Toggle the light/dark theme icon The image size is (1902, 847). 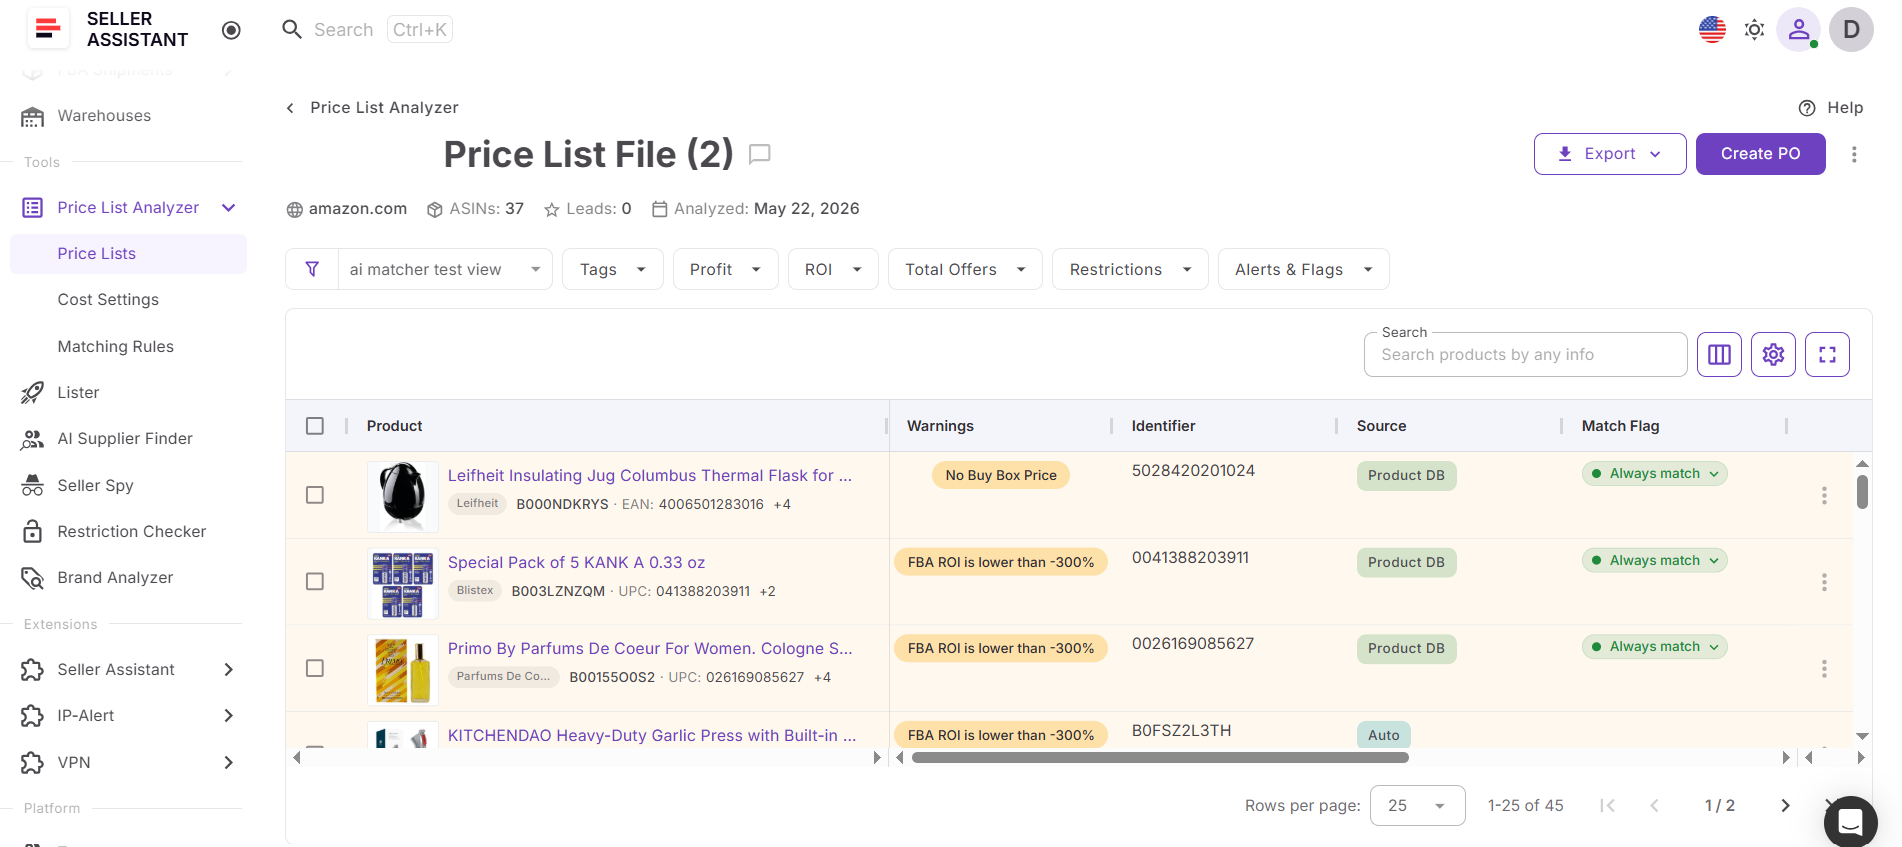(1754, 30)
